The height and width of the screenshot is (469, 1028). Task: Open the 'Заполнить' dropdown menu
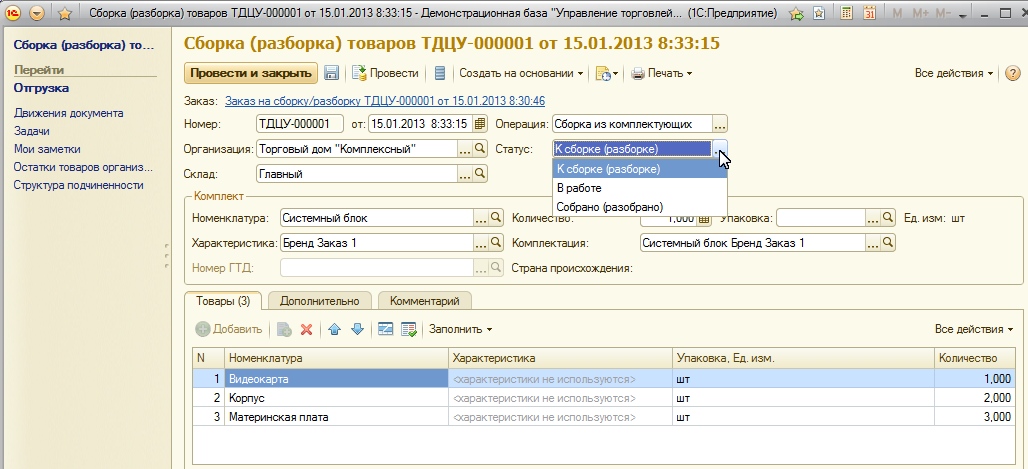click(460, 329)
